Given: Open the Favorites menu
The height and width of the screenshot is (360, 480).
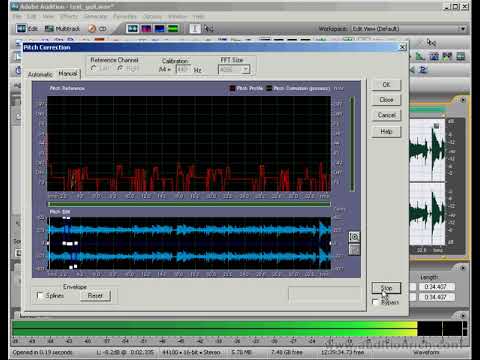Looking at the screenshot, I should click(125, 16).
